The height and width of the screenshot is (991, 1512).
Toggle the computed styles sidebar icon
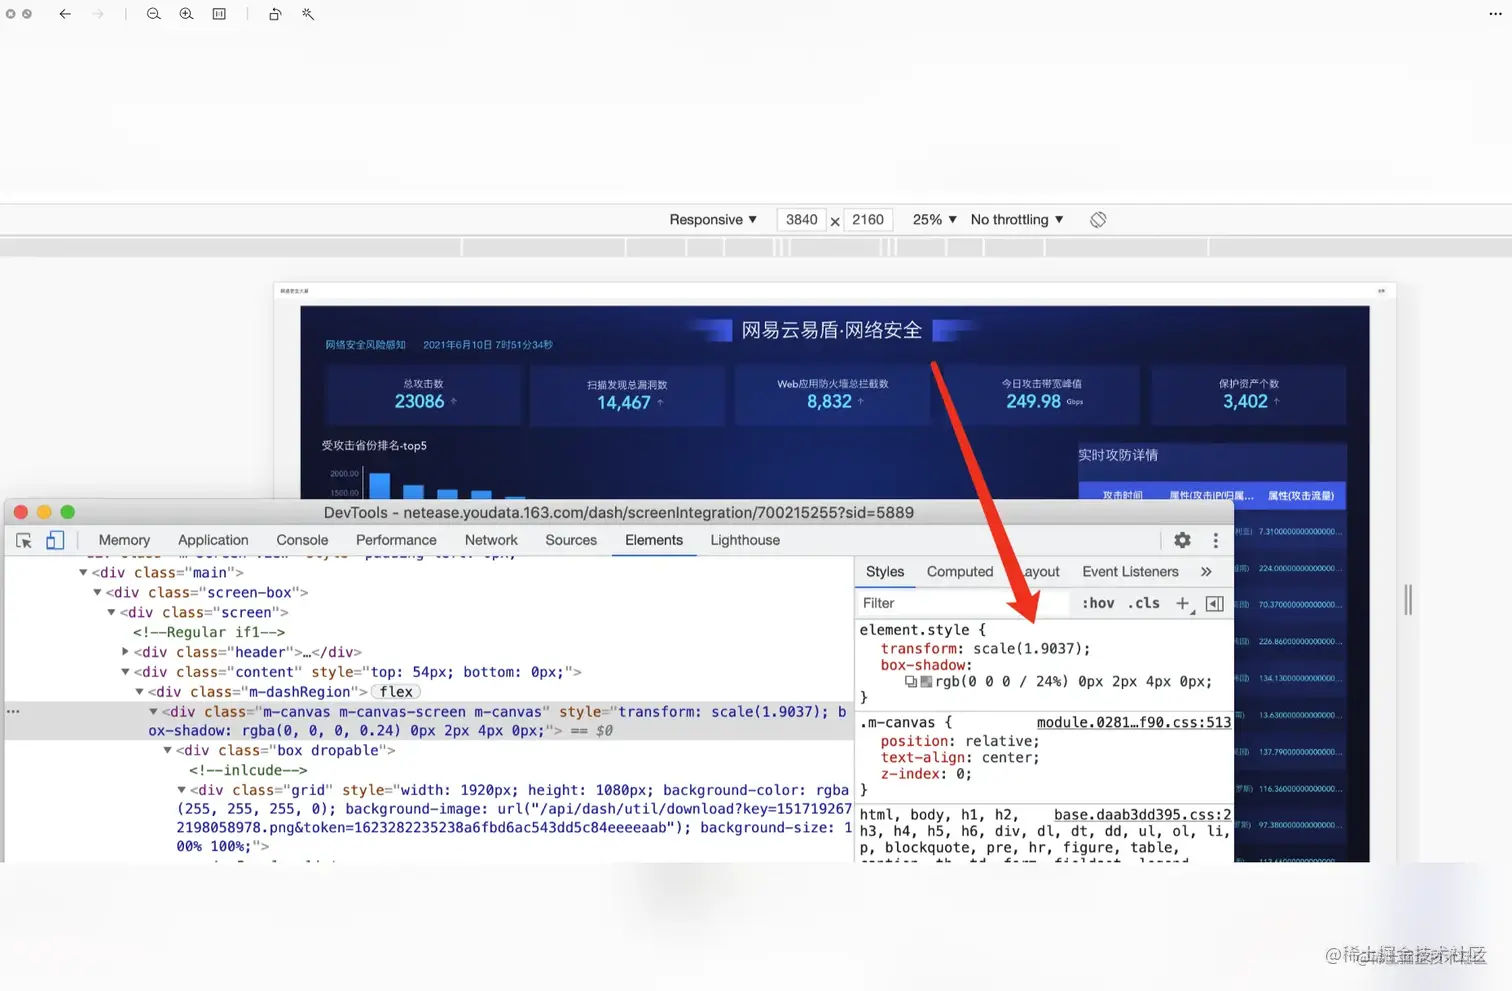pos(1215,603)
